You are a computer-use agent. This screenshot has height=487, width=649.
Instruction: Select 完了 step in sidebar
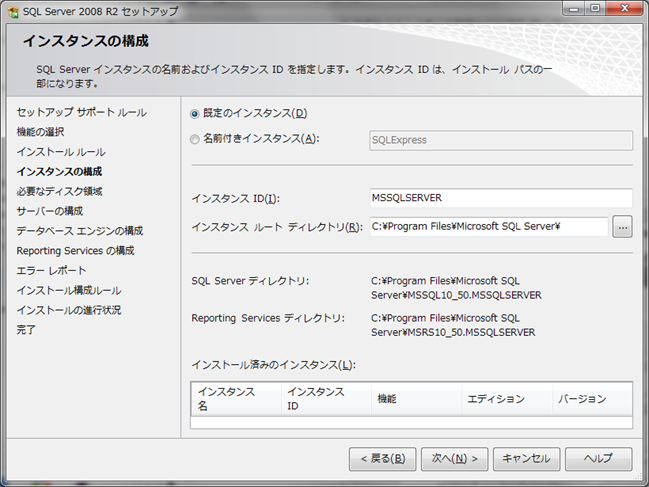point(26,330)
